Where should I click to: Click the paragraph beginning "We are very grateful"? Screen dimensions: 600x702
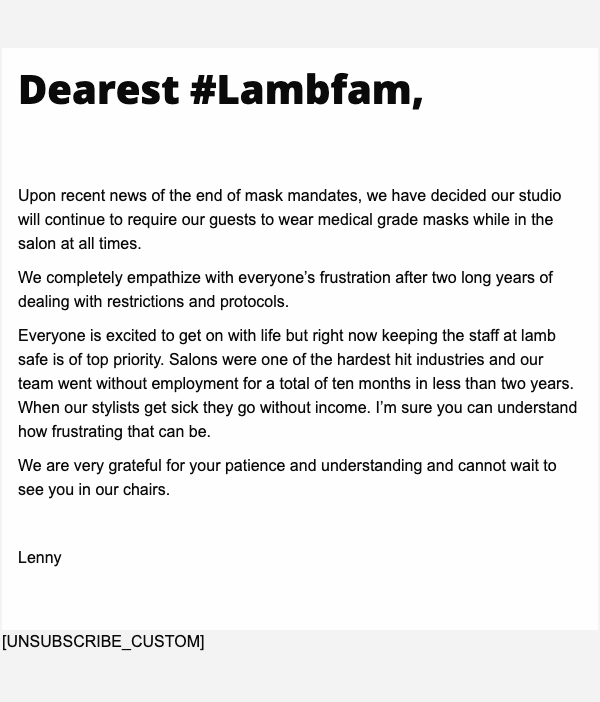[x=287, y=477]
